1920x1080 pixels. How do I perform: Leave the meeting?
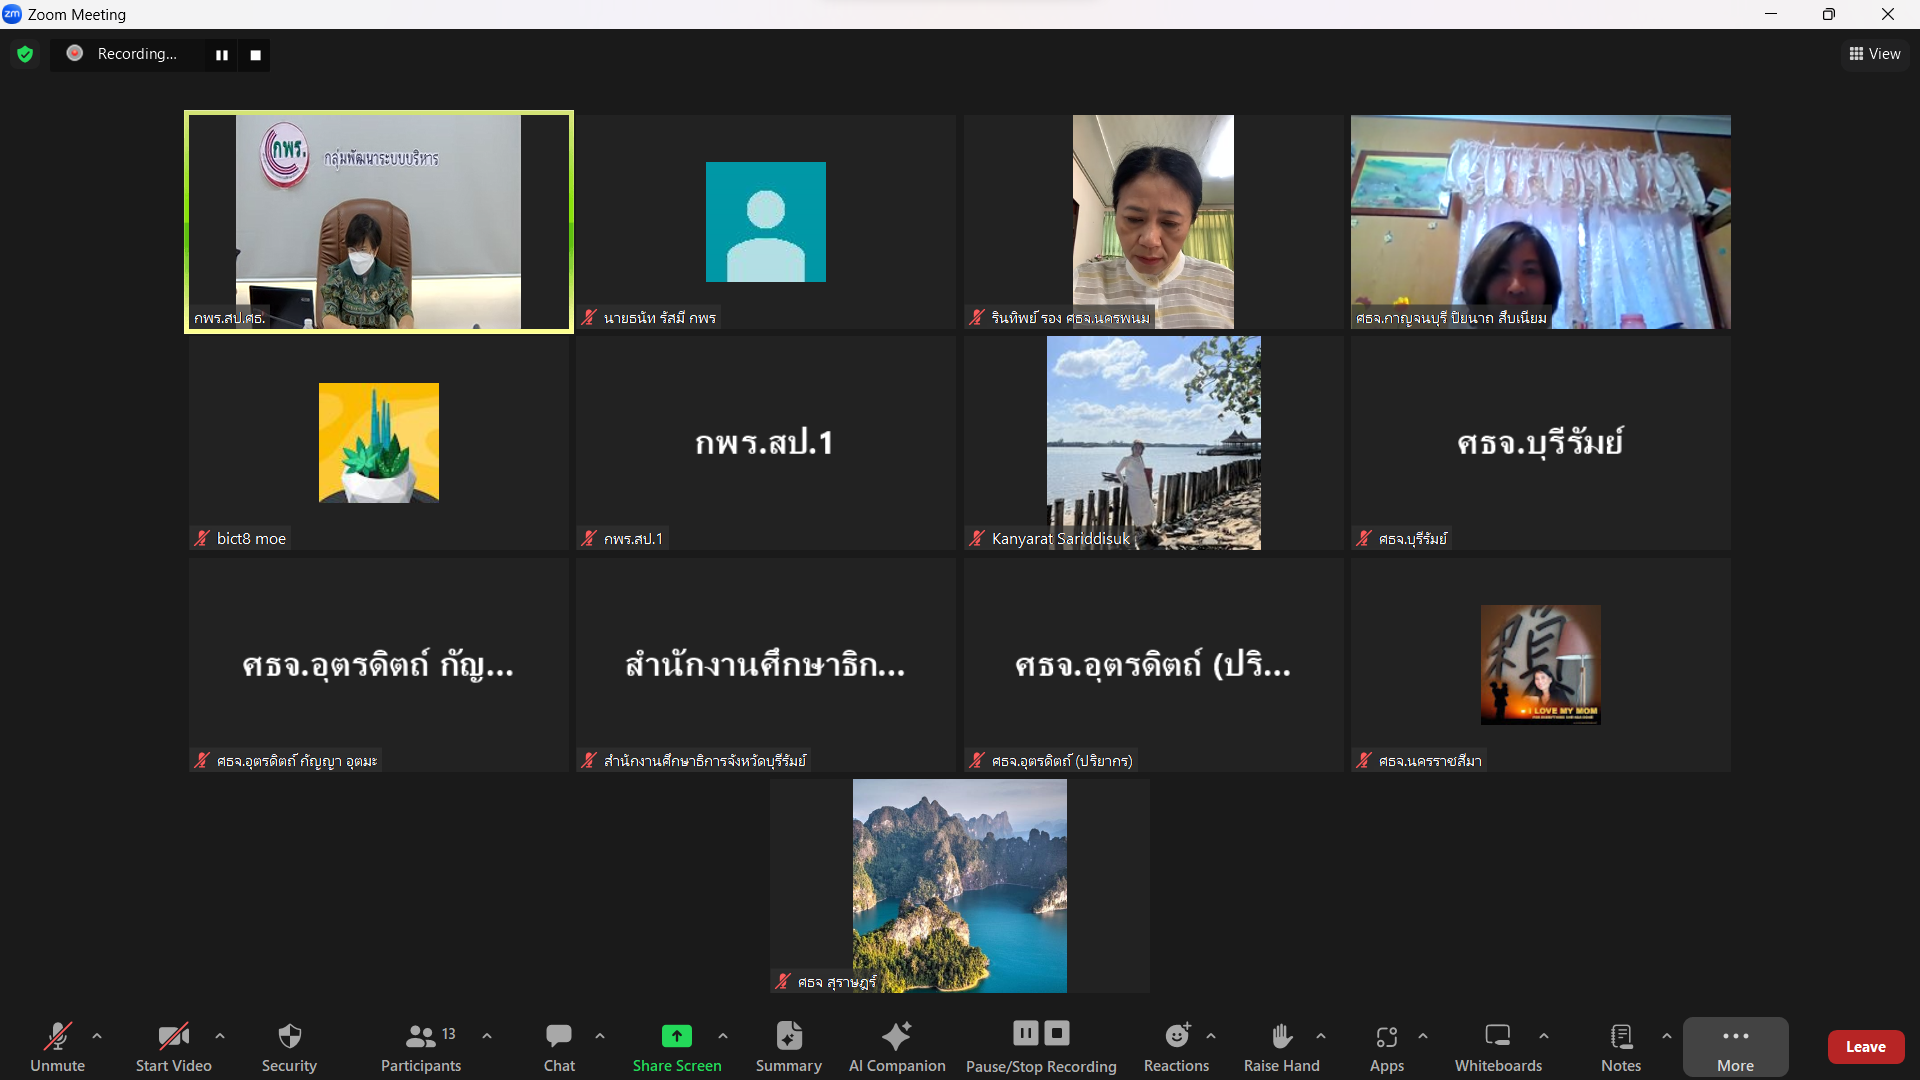[1865, 1046]
